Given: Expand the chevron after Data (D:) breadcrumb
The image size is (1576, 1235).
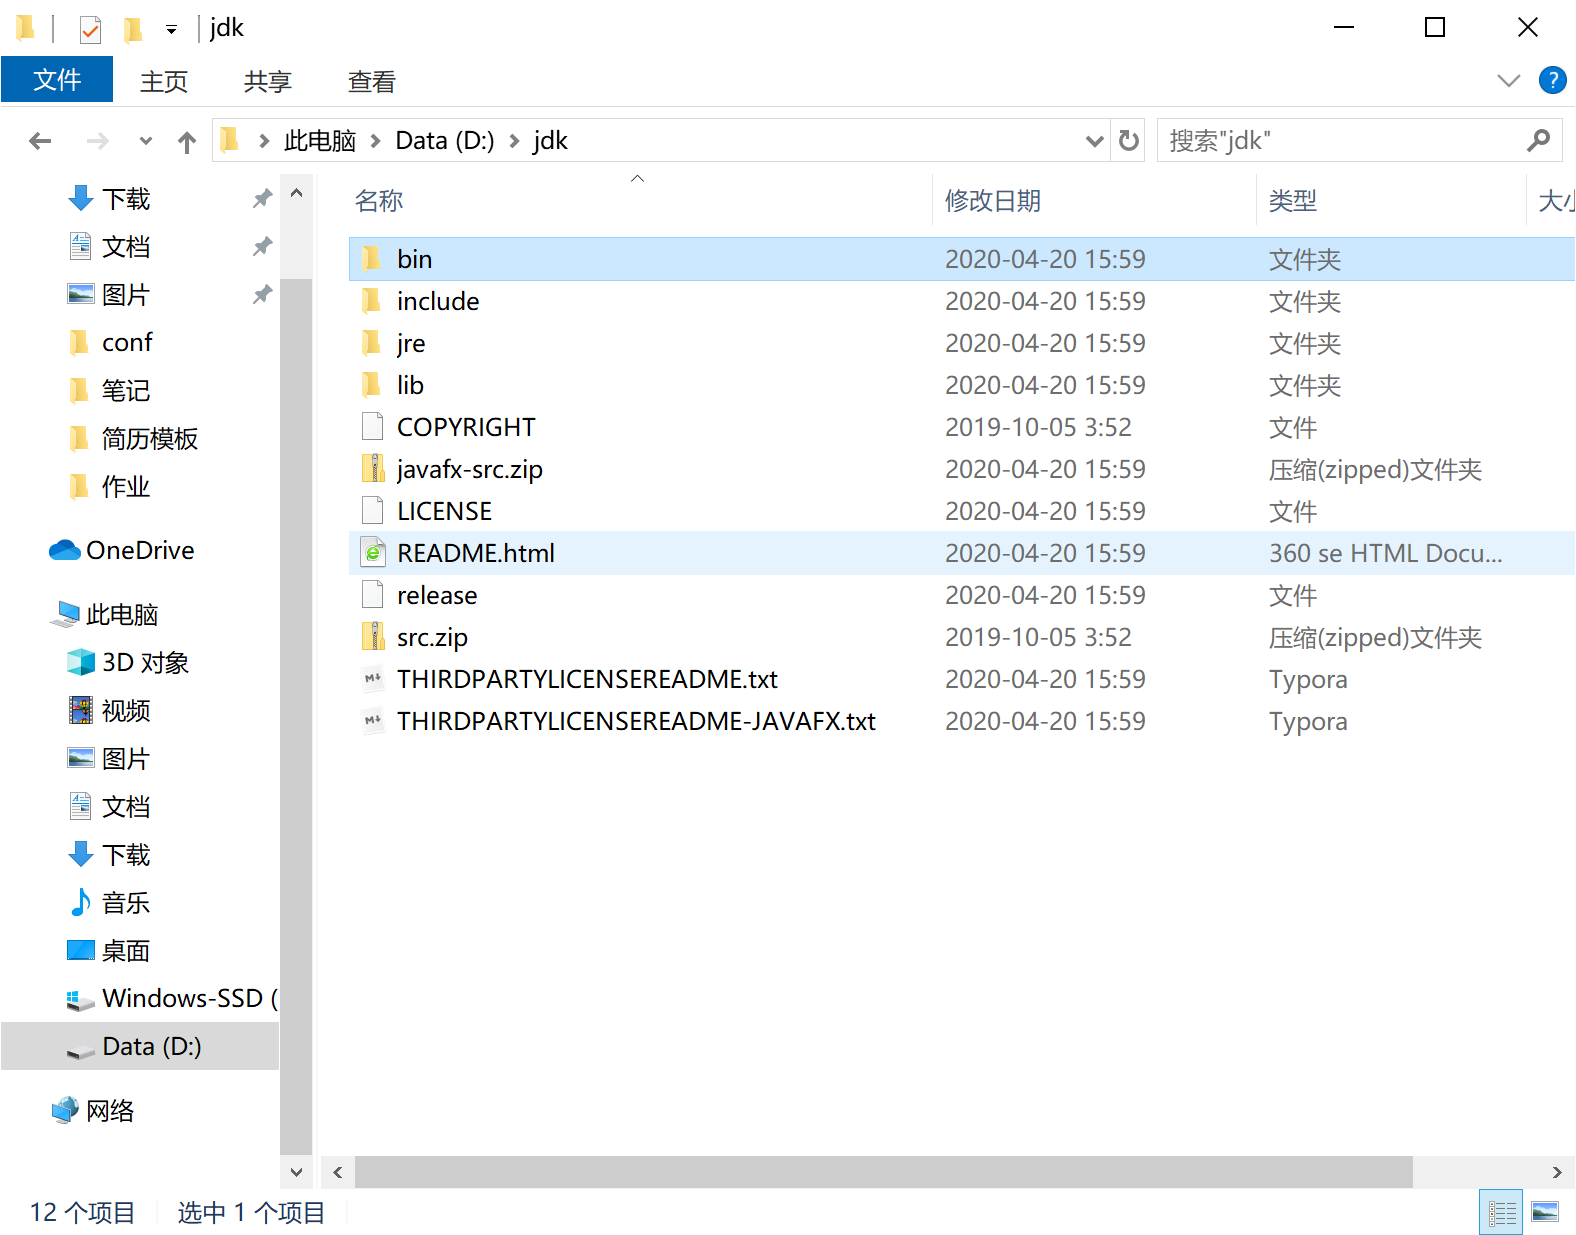Looking at the screenshot, I should click(514, 141).
